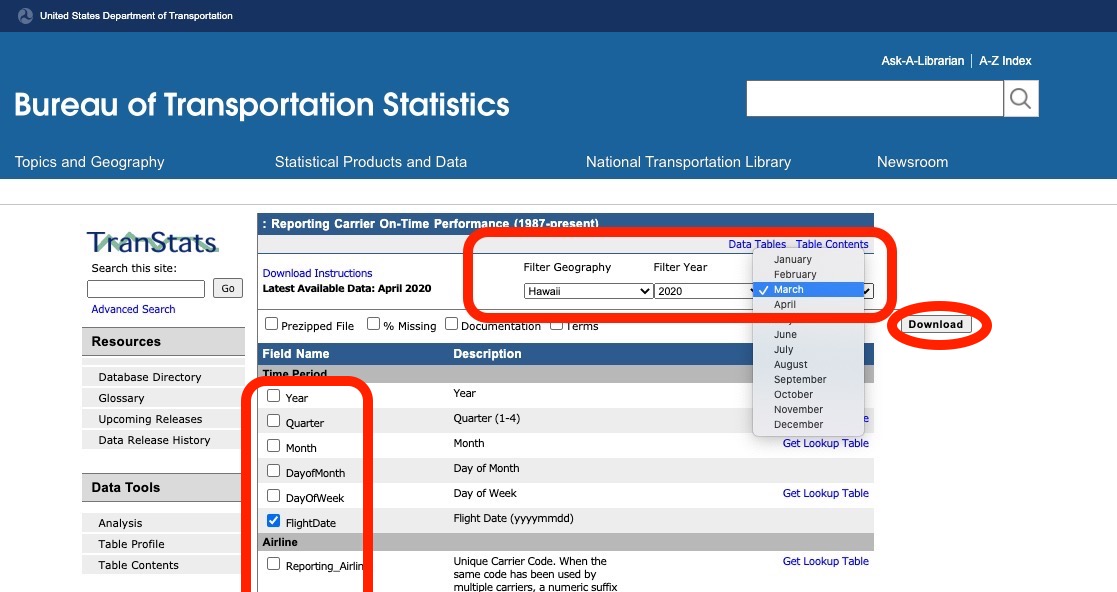This screenshot has height=592, width=1117.
Task: Tick the Month field checkbox
Action: (x=274, y=446)
